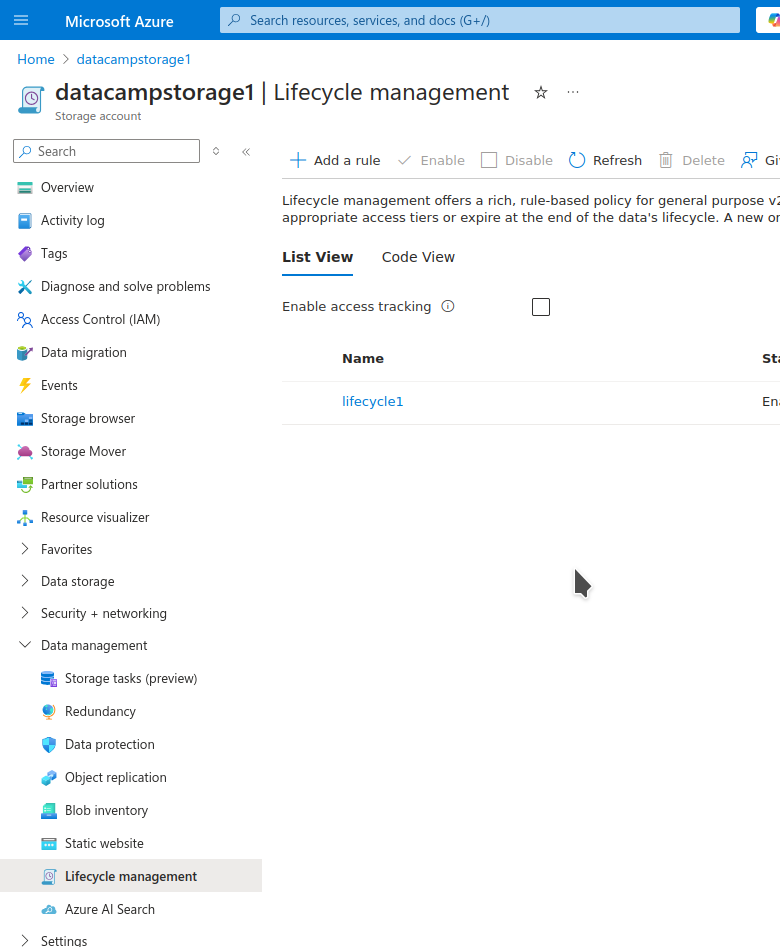780x947 pixels.
Task: Click Add a rule button
Action: point(335,161)
